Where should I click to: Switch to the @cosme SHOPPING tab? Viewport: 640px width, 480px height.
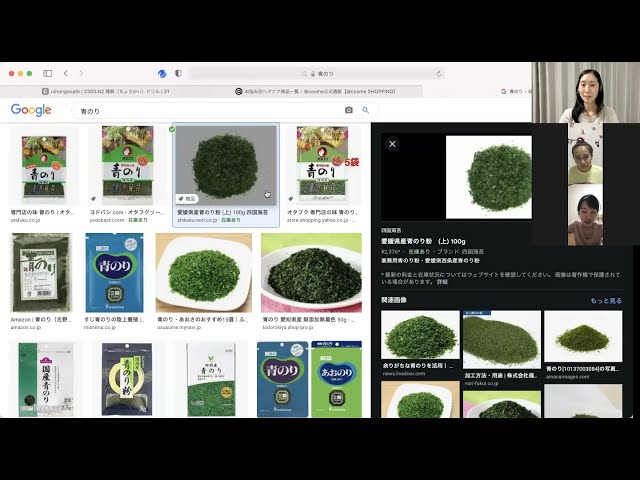[315, 91]
